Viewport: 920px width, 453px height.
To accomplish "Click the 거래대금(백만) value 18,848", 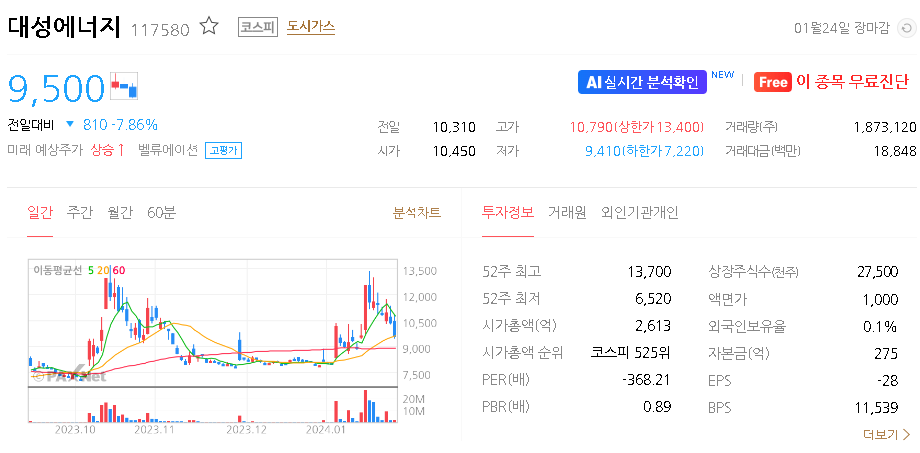I will click(x=895, y=151).
